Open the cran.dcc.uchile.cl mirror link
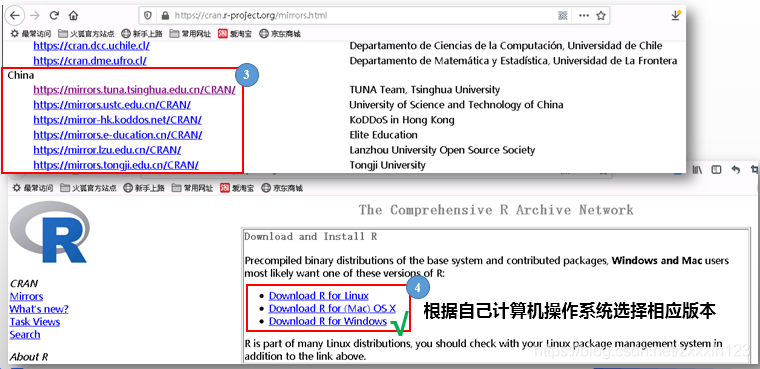 (92, 46)
